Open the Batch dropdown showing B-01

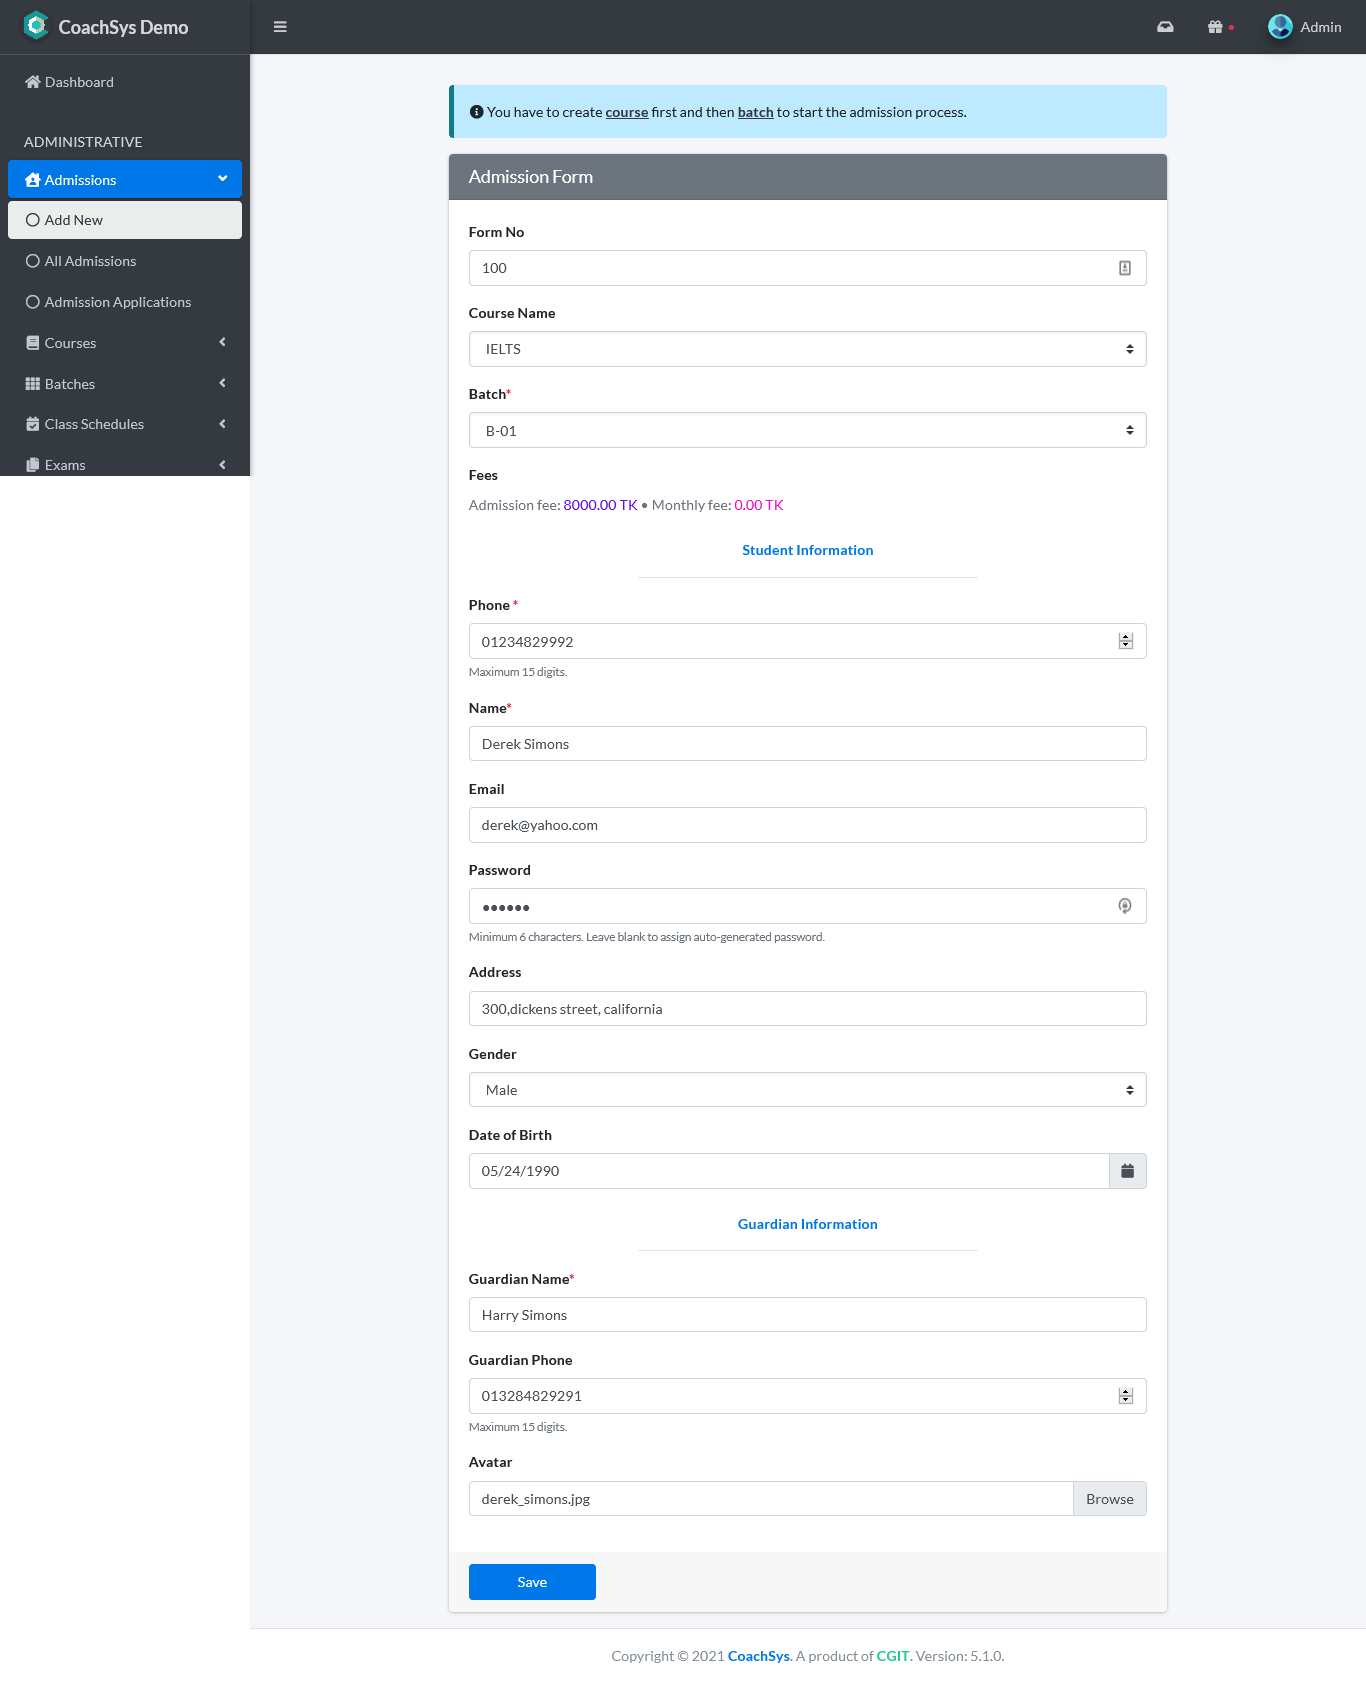(x=807, y=431)
